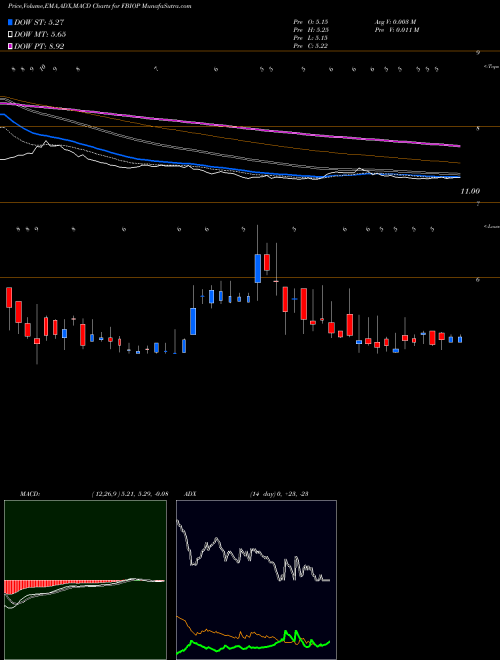500x660 pixels.
Task: Click the 'Pre O: 5.15' value
Action: pos(311,22)
